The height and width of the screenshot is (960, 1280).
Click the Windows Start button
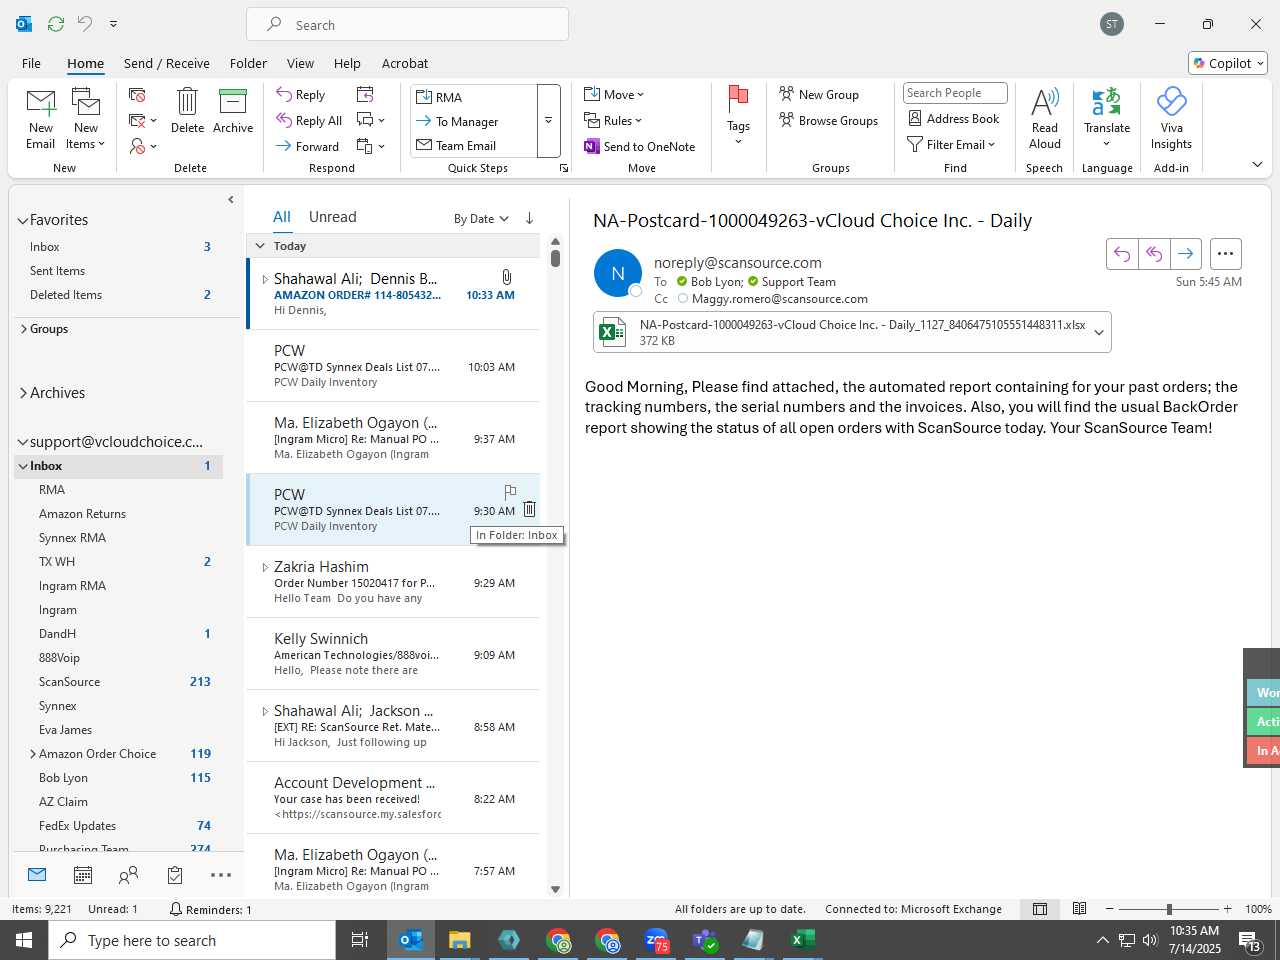(24, 940)
